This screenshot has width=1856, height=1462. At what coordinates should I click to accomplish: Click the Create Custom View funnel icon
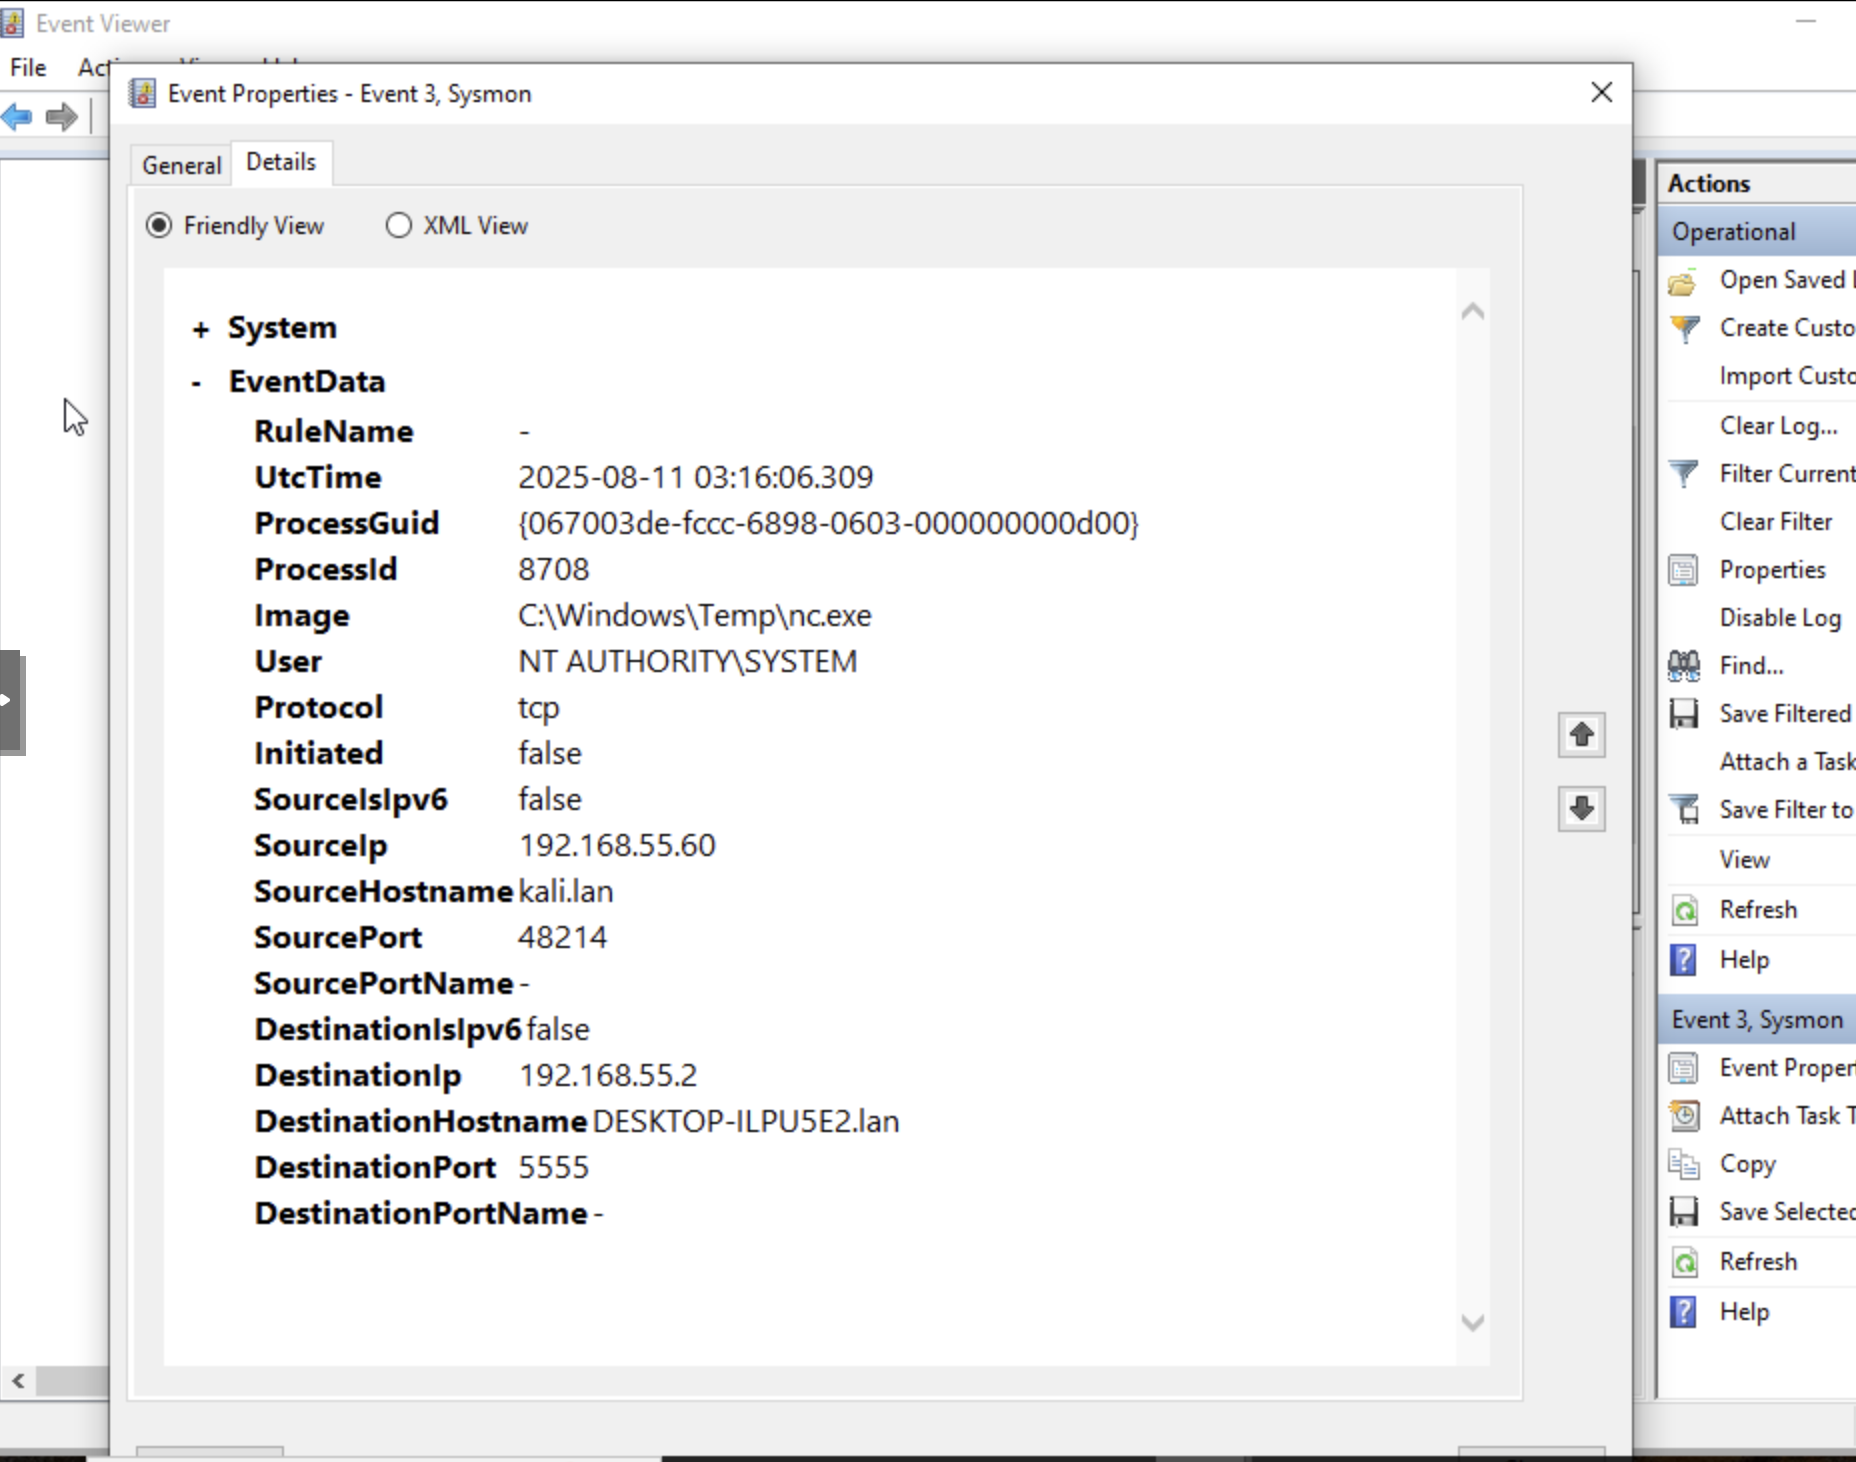pyautogui.click(x=1684, y=328)
